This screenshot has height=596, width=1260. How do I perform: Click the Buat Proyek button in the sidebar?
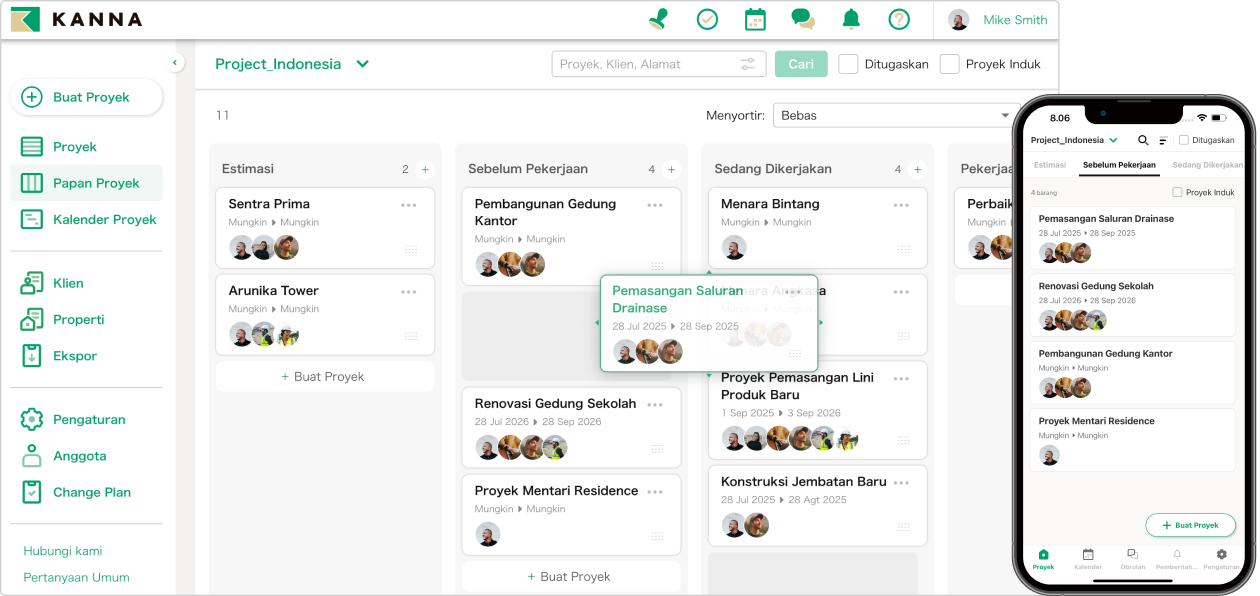click(x=86, y=96)
